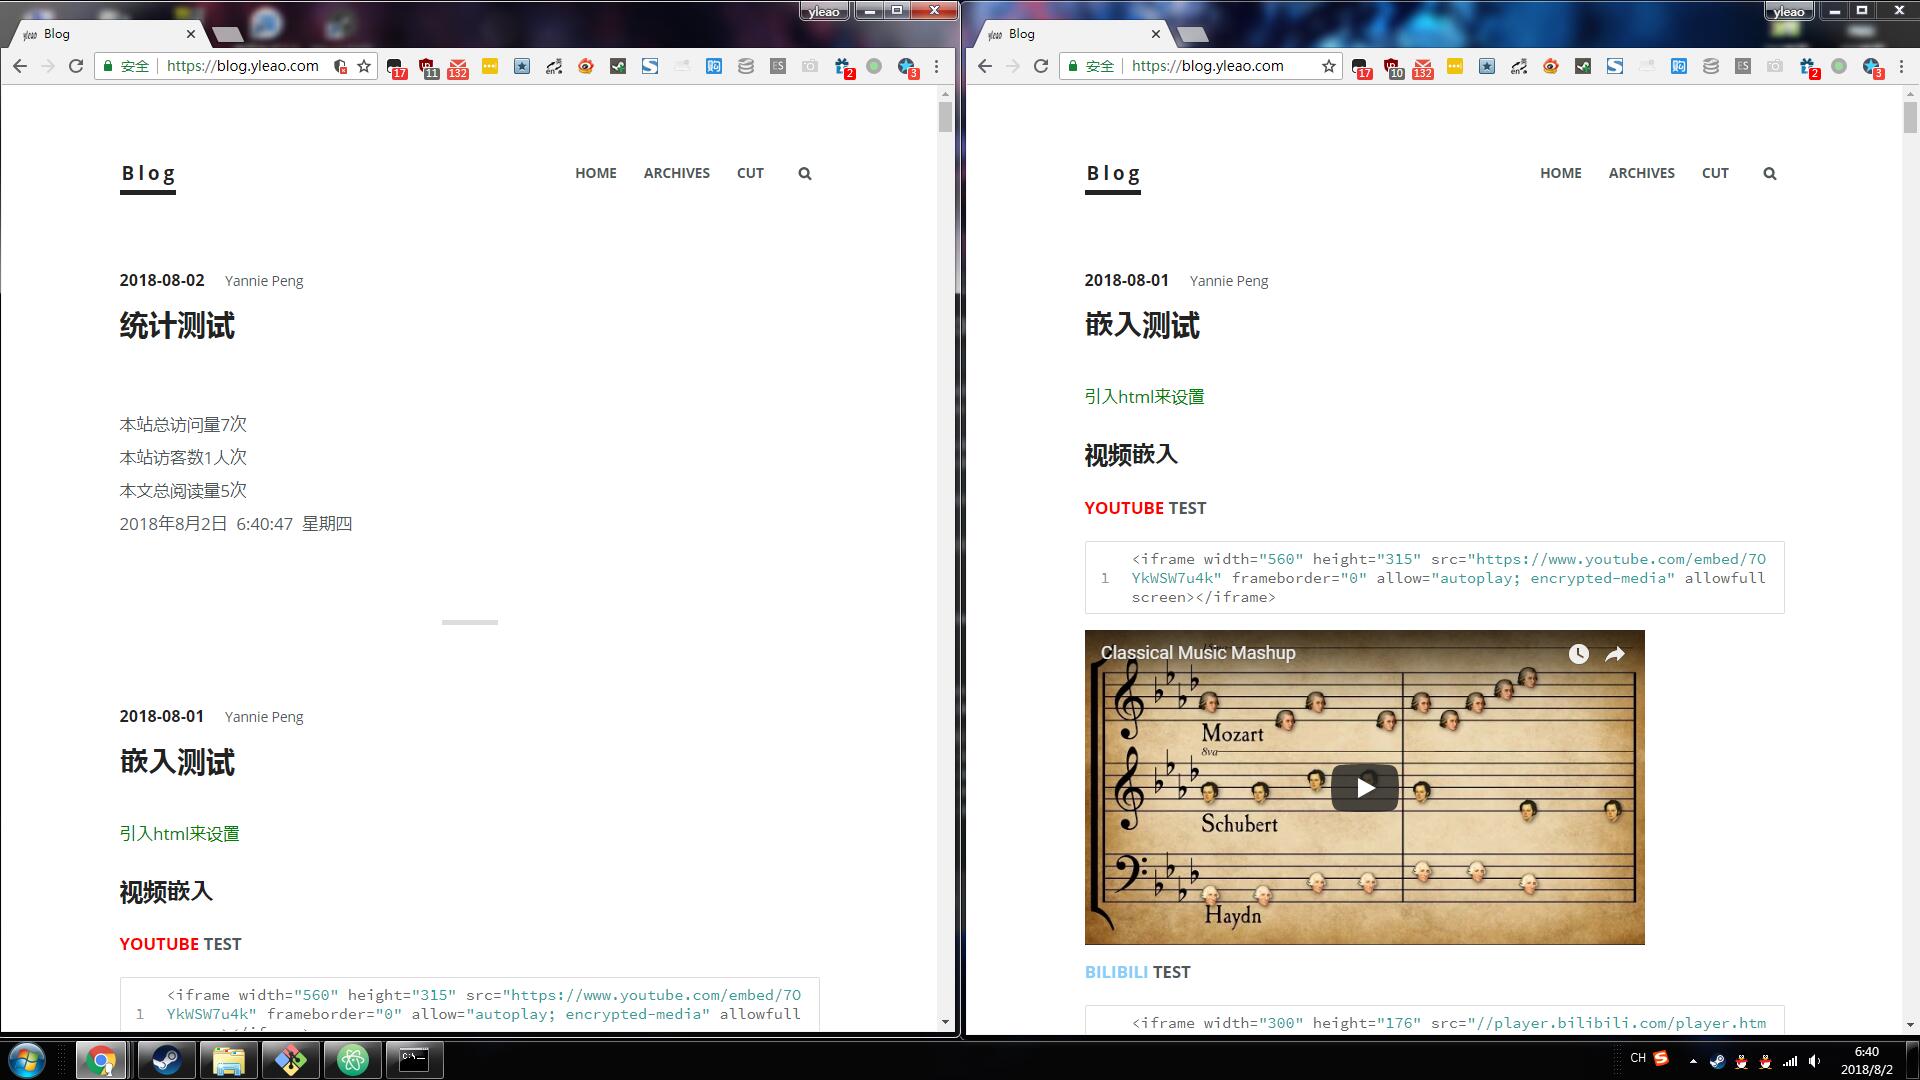
Task: Click the Gmail extension showing 132 in right browser
Action: 1422,67
